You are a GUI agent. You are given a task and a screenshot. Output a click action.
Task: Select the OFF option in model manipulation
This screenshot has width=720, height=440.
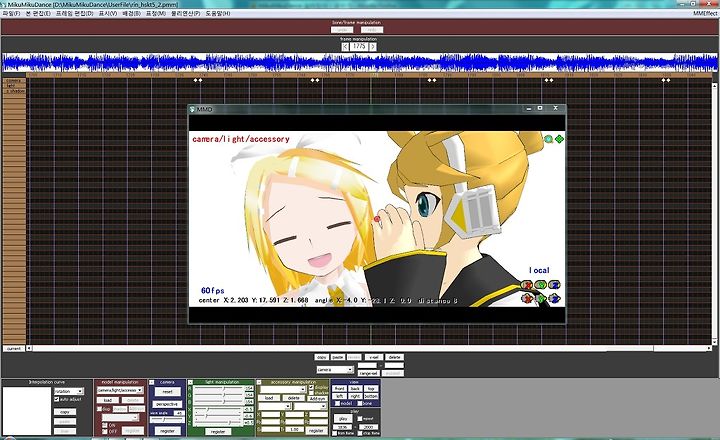click(x=105, y=431)
